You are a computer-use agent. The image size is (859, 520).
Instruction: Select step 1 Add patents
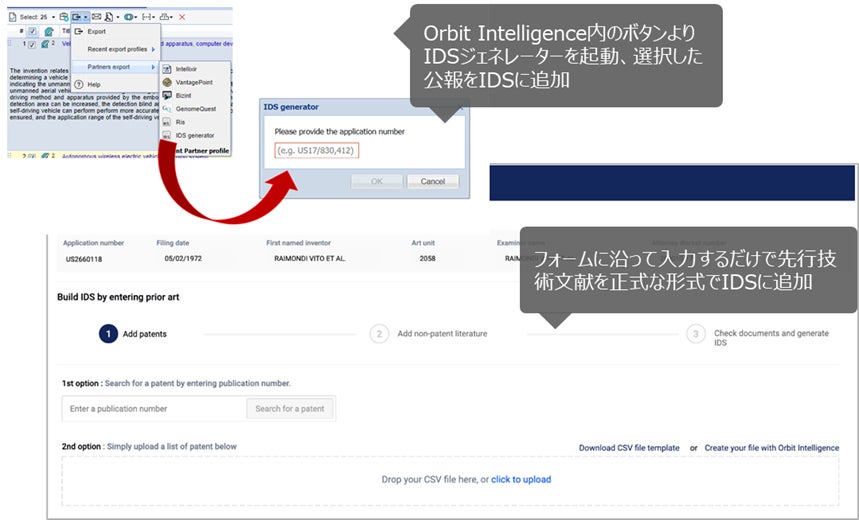pos(133,334)
